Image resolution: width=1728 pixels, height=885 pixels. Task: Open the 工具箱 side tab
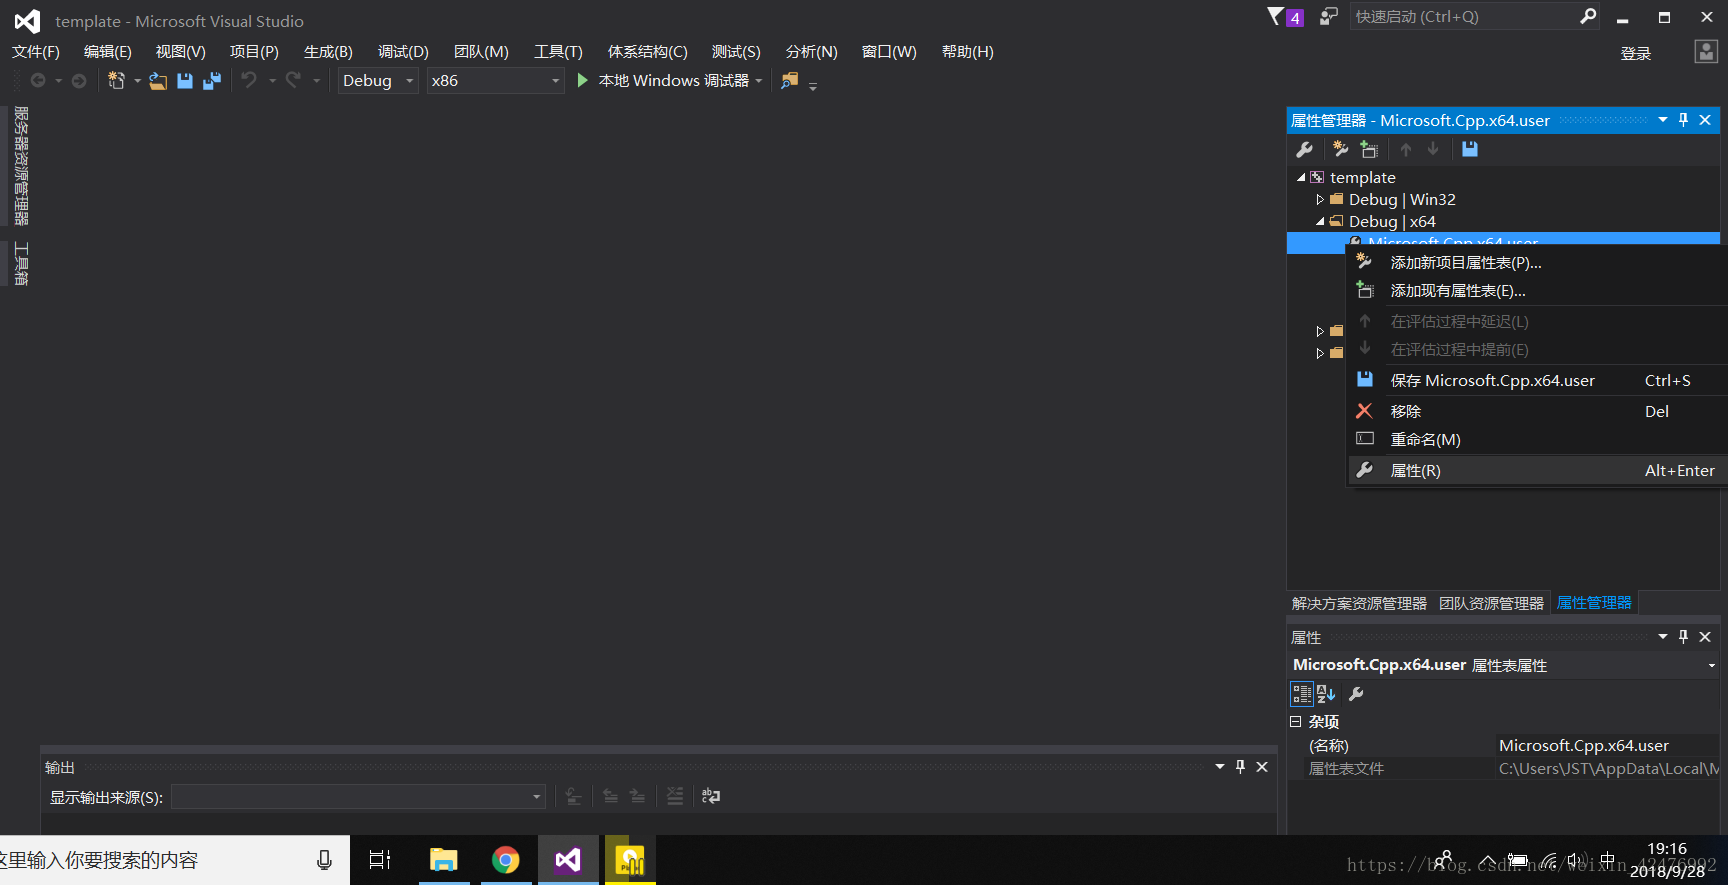pyautogui.click(x=21, y=264)
